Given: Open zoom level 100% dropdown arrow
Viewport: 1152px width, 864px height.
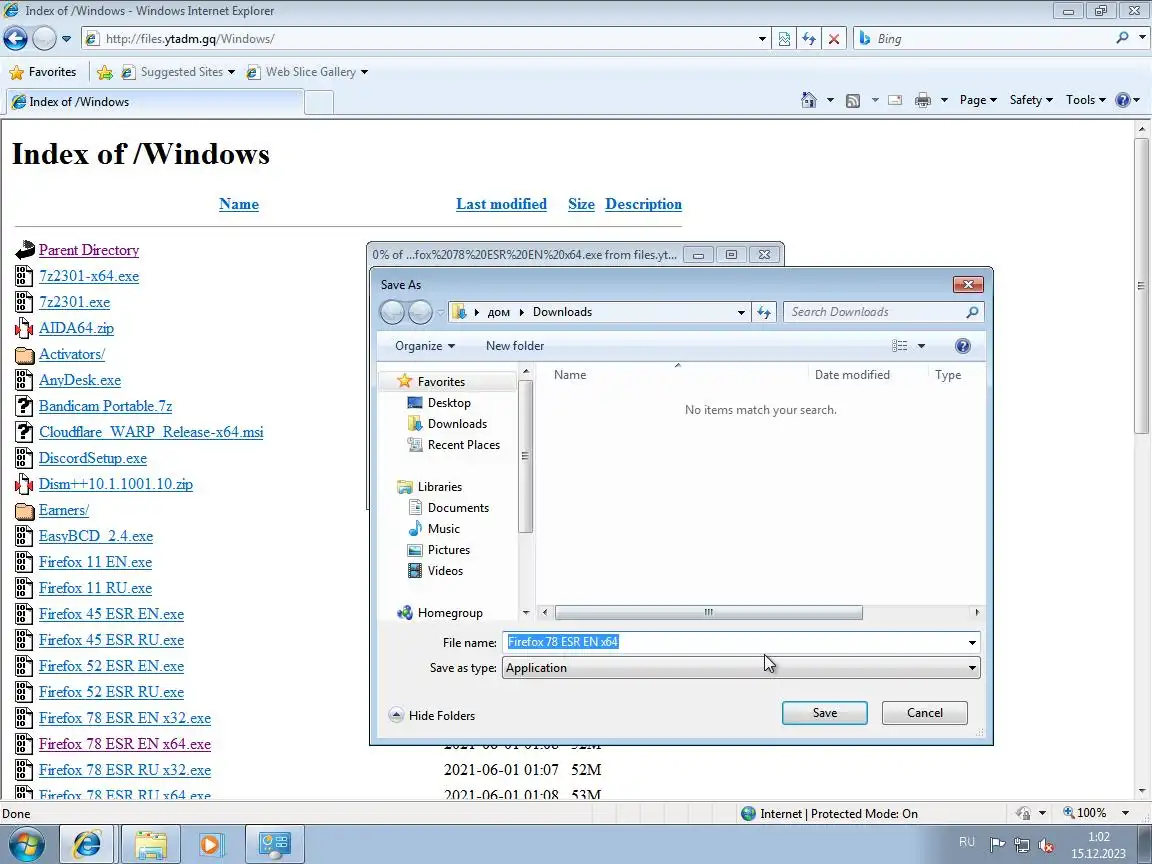Looking at the screenshot, I should point(1125,813).
